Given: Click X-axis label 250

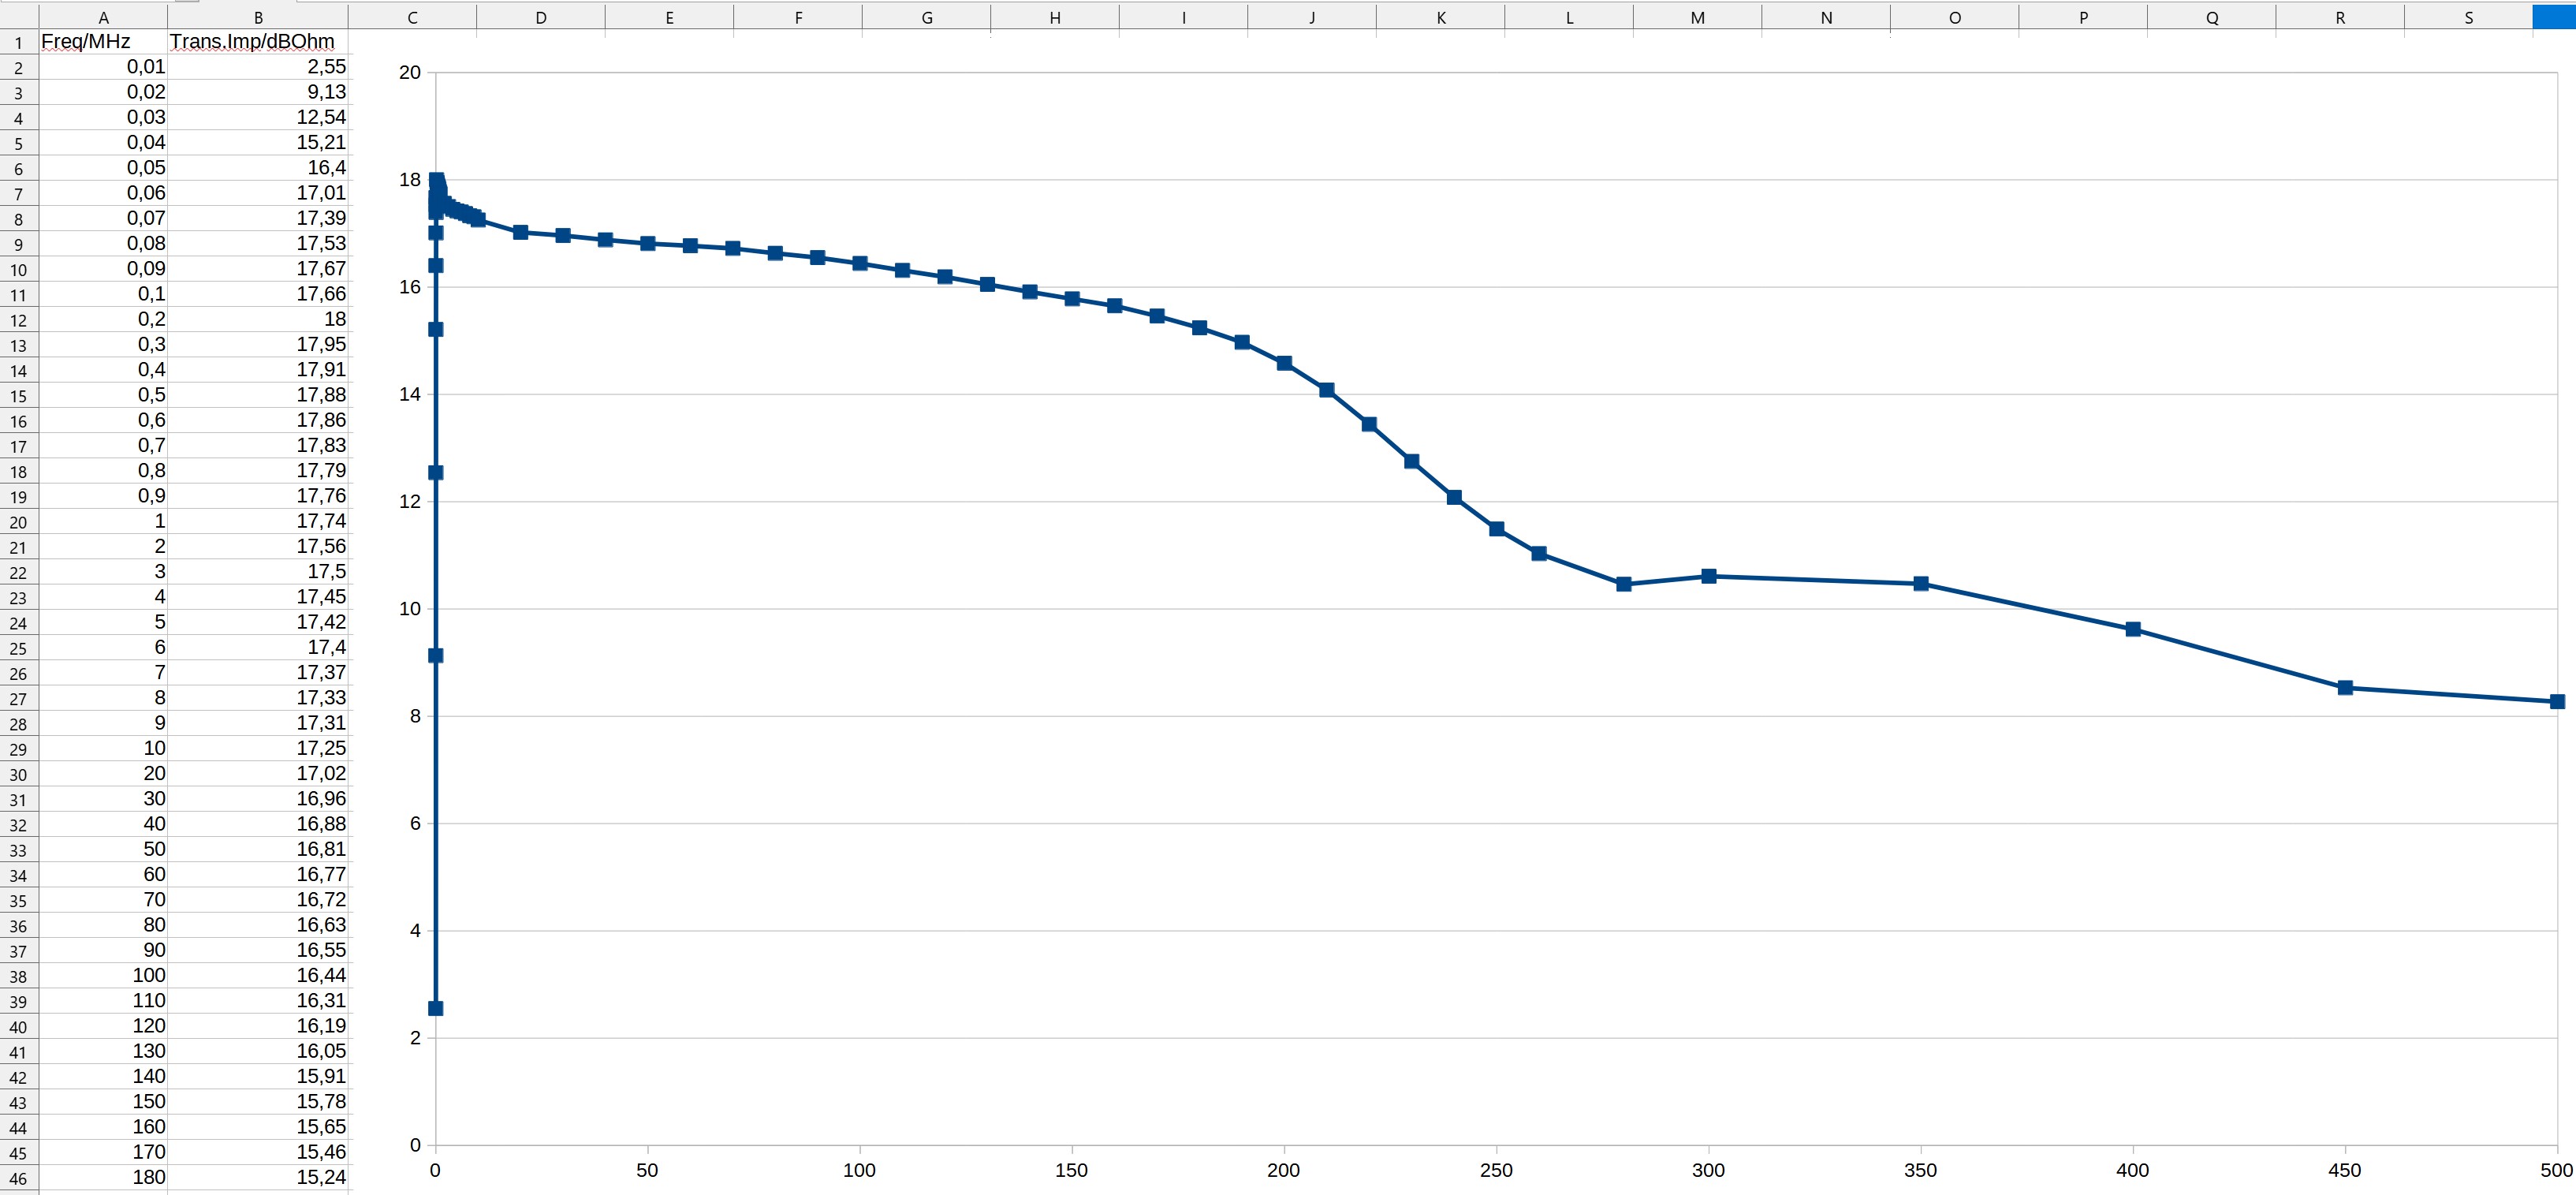Looking at the screenshot, I should (1496, 1170).
